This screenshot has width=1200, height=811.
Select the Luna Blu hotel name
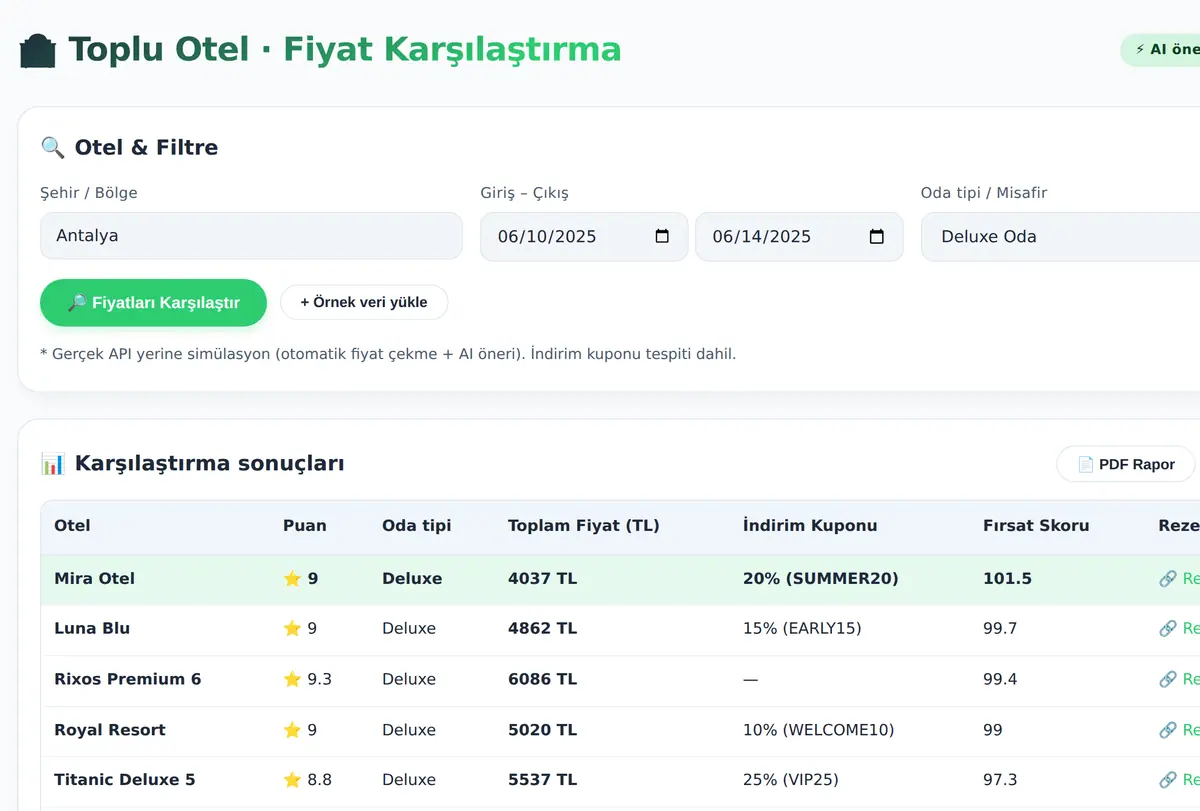tap(92, 629)
